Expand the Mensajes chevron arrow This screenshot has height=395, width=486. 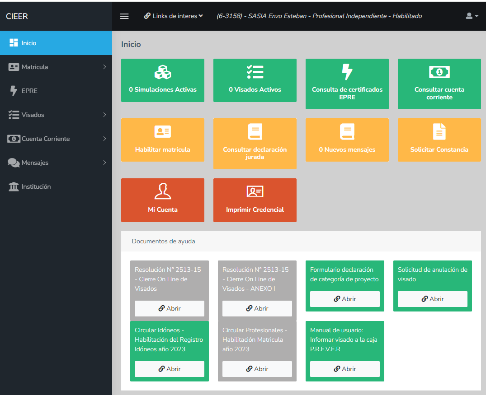(x=104, y=163)
